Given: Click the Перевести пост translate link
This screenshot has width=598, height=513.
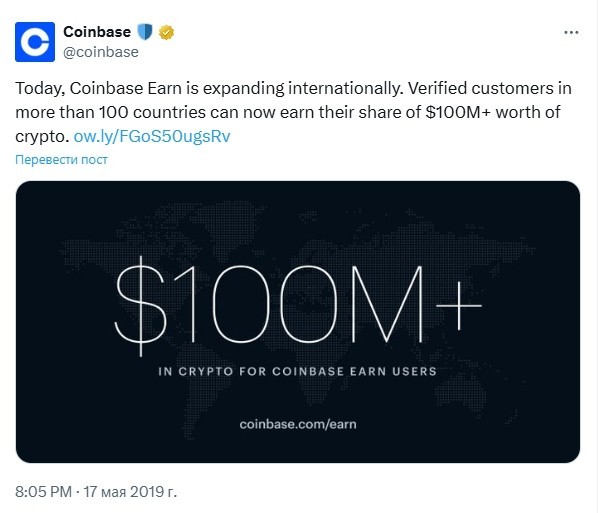Looking at the screenshot, I should point(61,159).
